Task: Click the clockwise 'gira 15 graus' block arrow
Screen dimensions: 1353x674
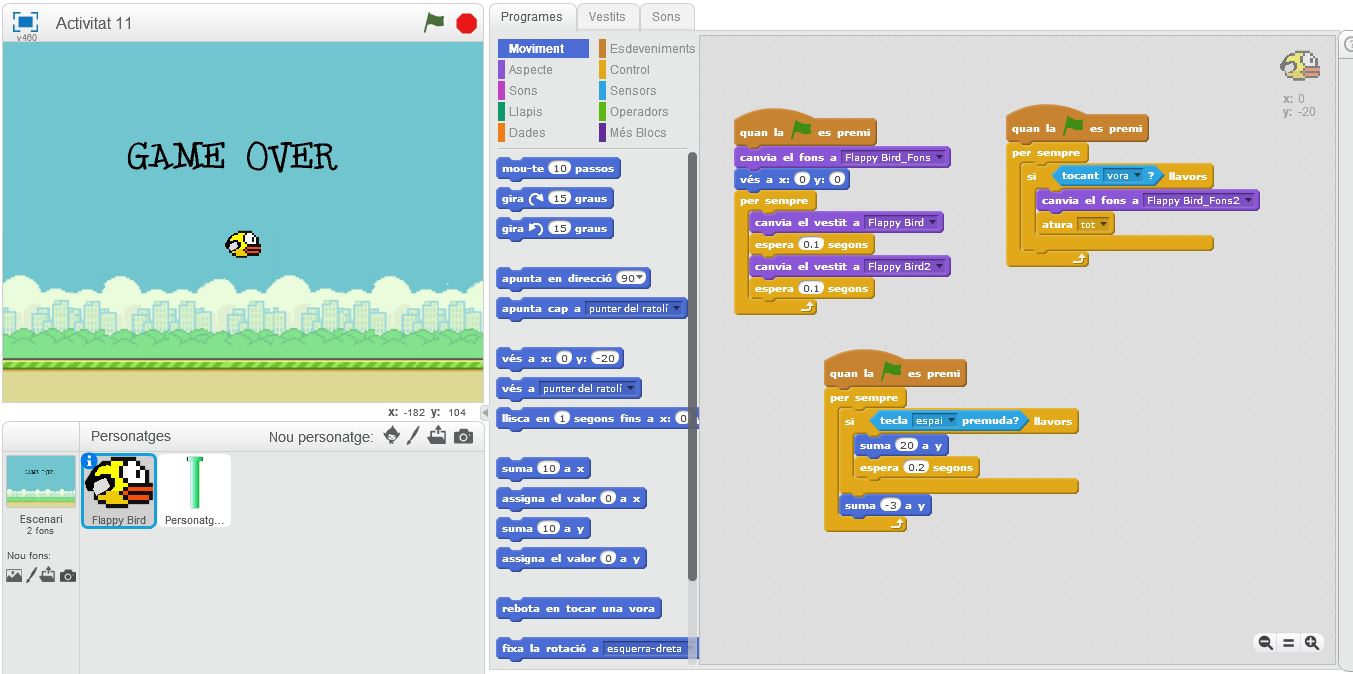Action: coord(537,198)
